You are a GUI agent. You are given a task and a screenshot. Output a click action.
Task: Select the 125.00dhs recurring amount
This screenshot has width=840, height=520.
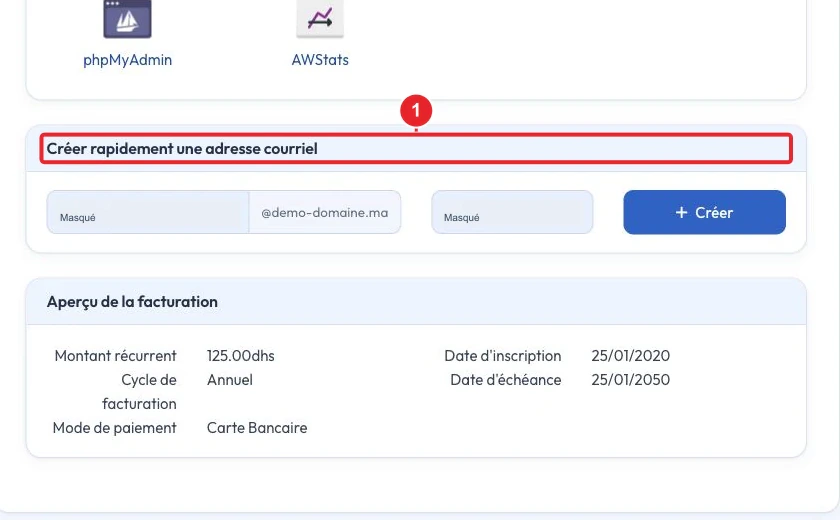(x=241, y=356)
